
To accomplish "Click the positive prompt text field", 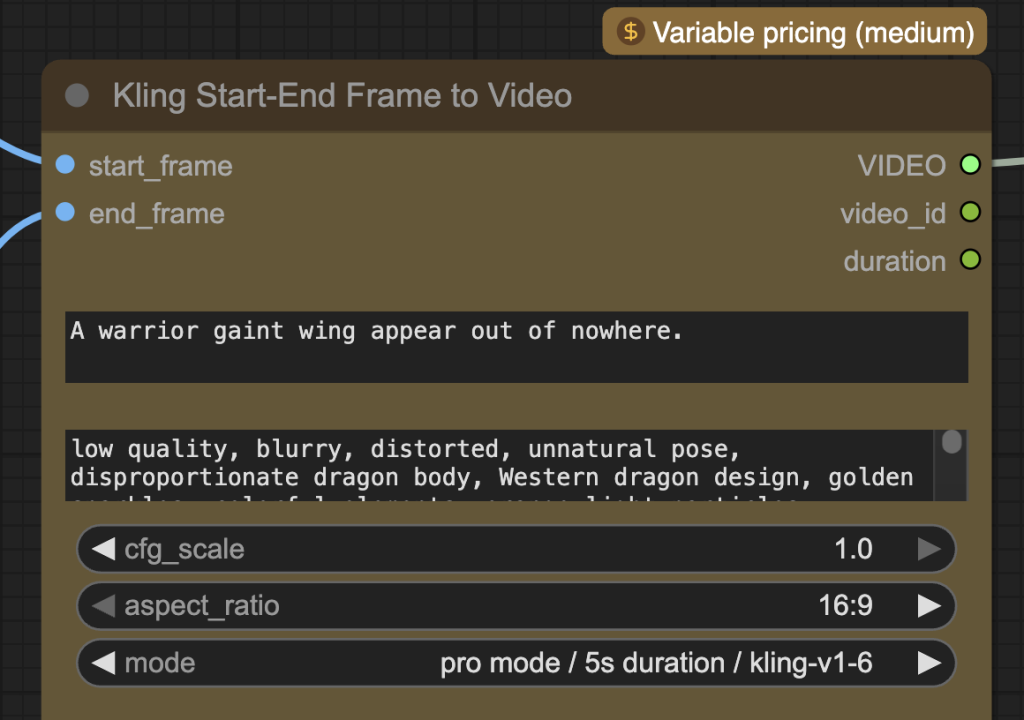I will click(x=516, y=347).
